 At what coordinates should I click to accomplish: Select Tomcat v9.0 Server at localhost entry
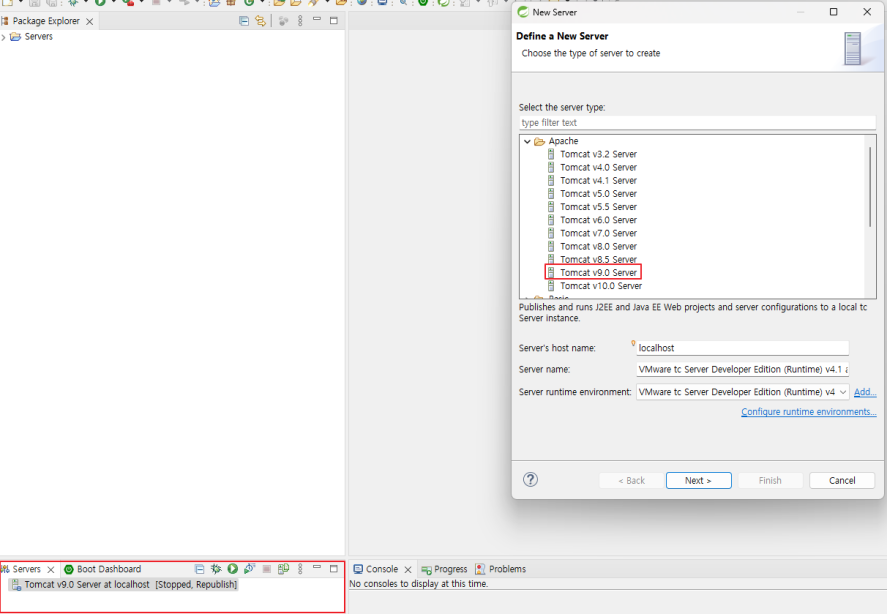124,584
